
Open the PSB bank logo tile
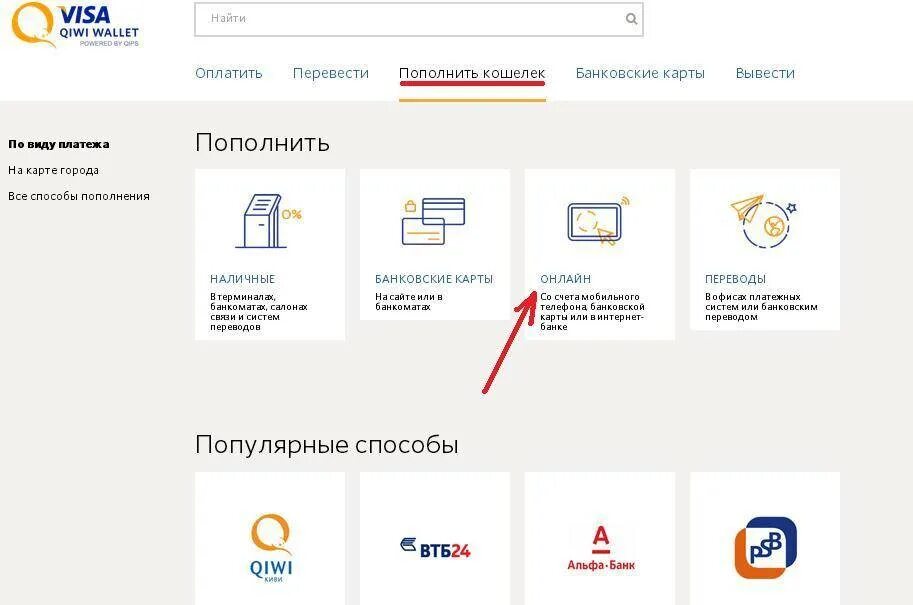765,538
